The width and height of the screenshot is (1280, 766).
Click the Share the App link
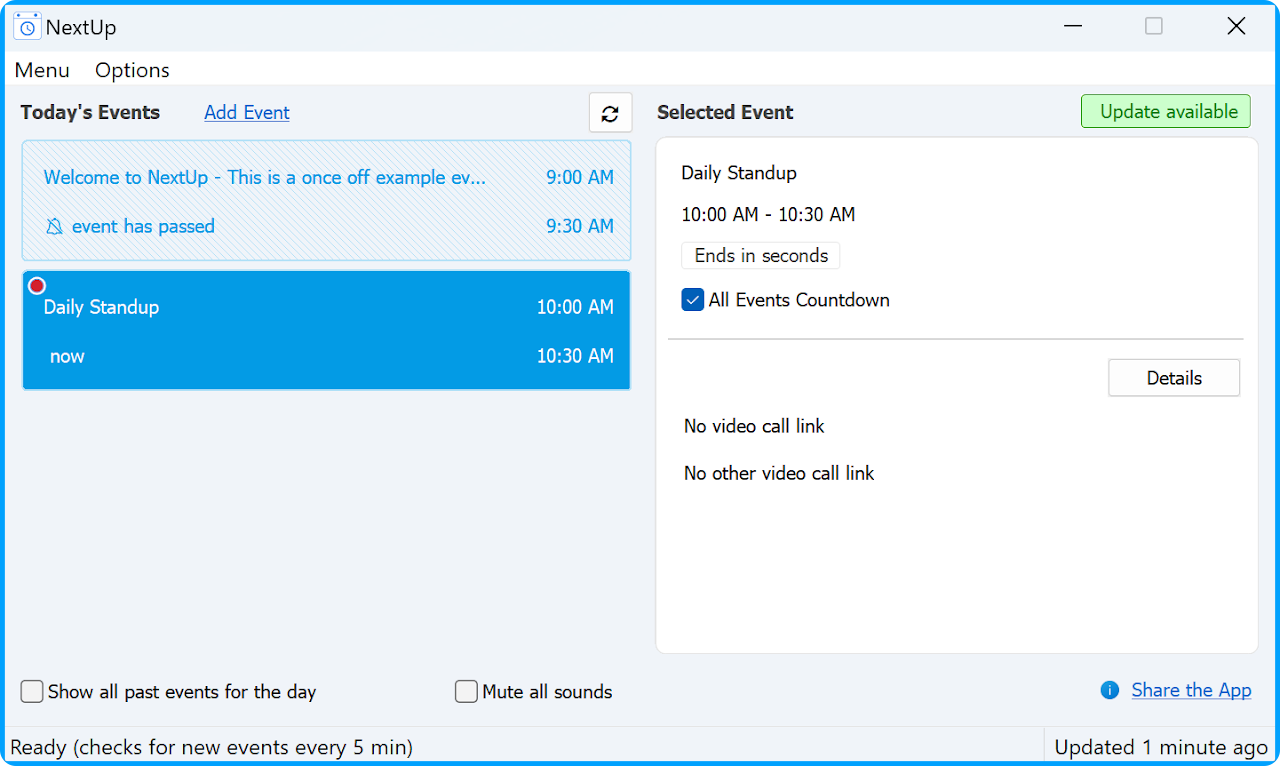pyautogui.click(x=1191, y=690)
